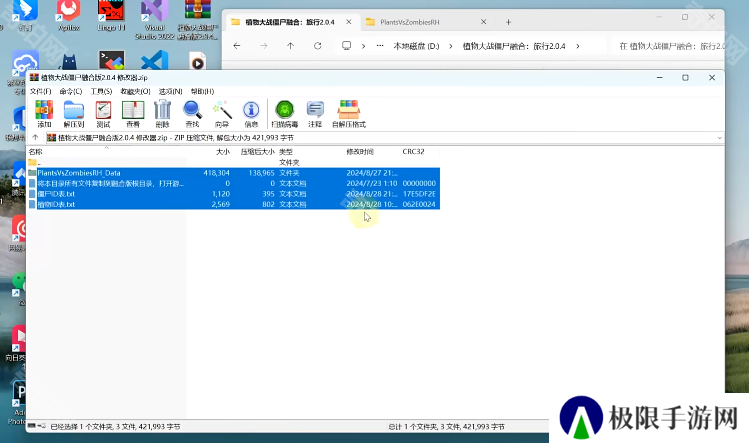
Task: Open the Visual Studio 2022 desktop icon
Action: coord(154,20)
